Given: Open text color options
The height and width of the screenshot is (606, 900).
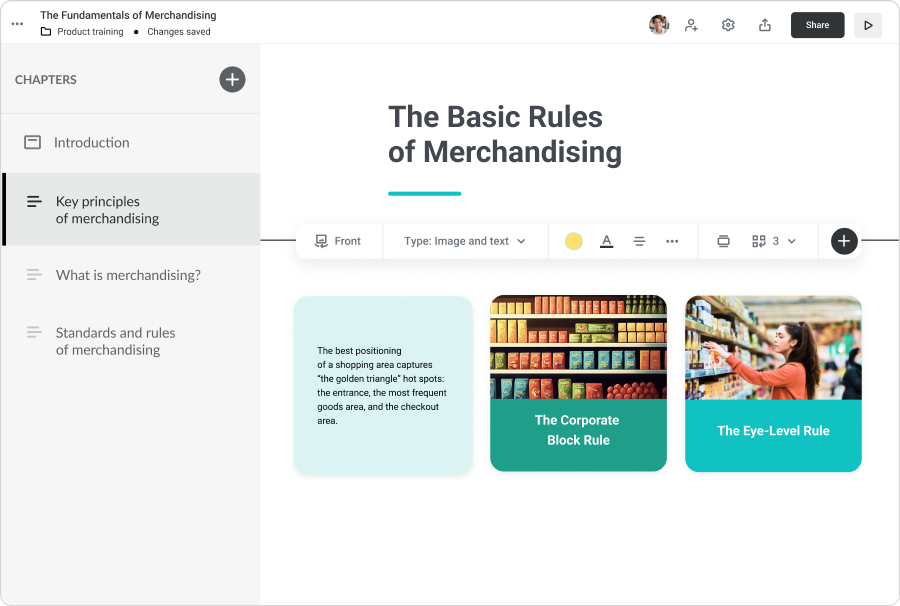Looking at the screenshot, I should pos(606,240).
